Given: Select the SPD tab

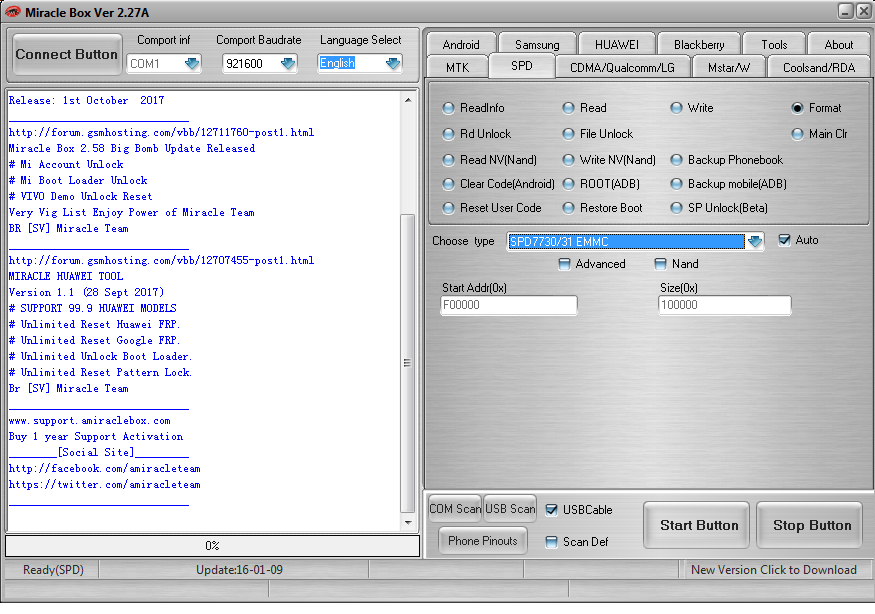Looking at the screenshot, I should pyautogui.click(x=522, y=66).
